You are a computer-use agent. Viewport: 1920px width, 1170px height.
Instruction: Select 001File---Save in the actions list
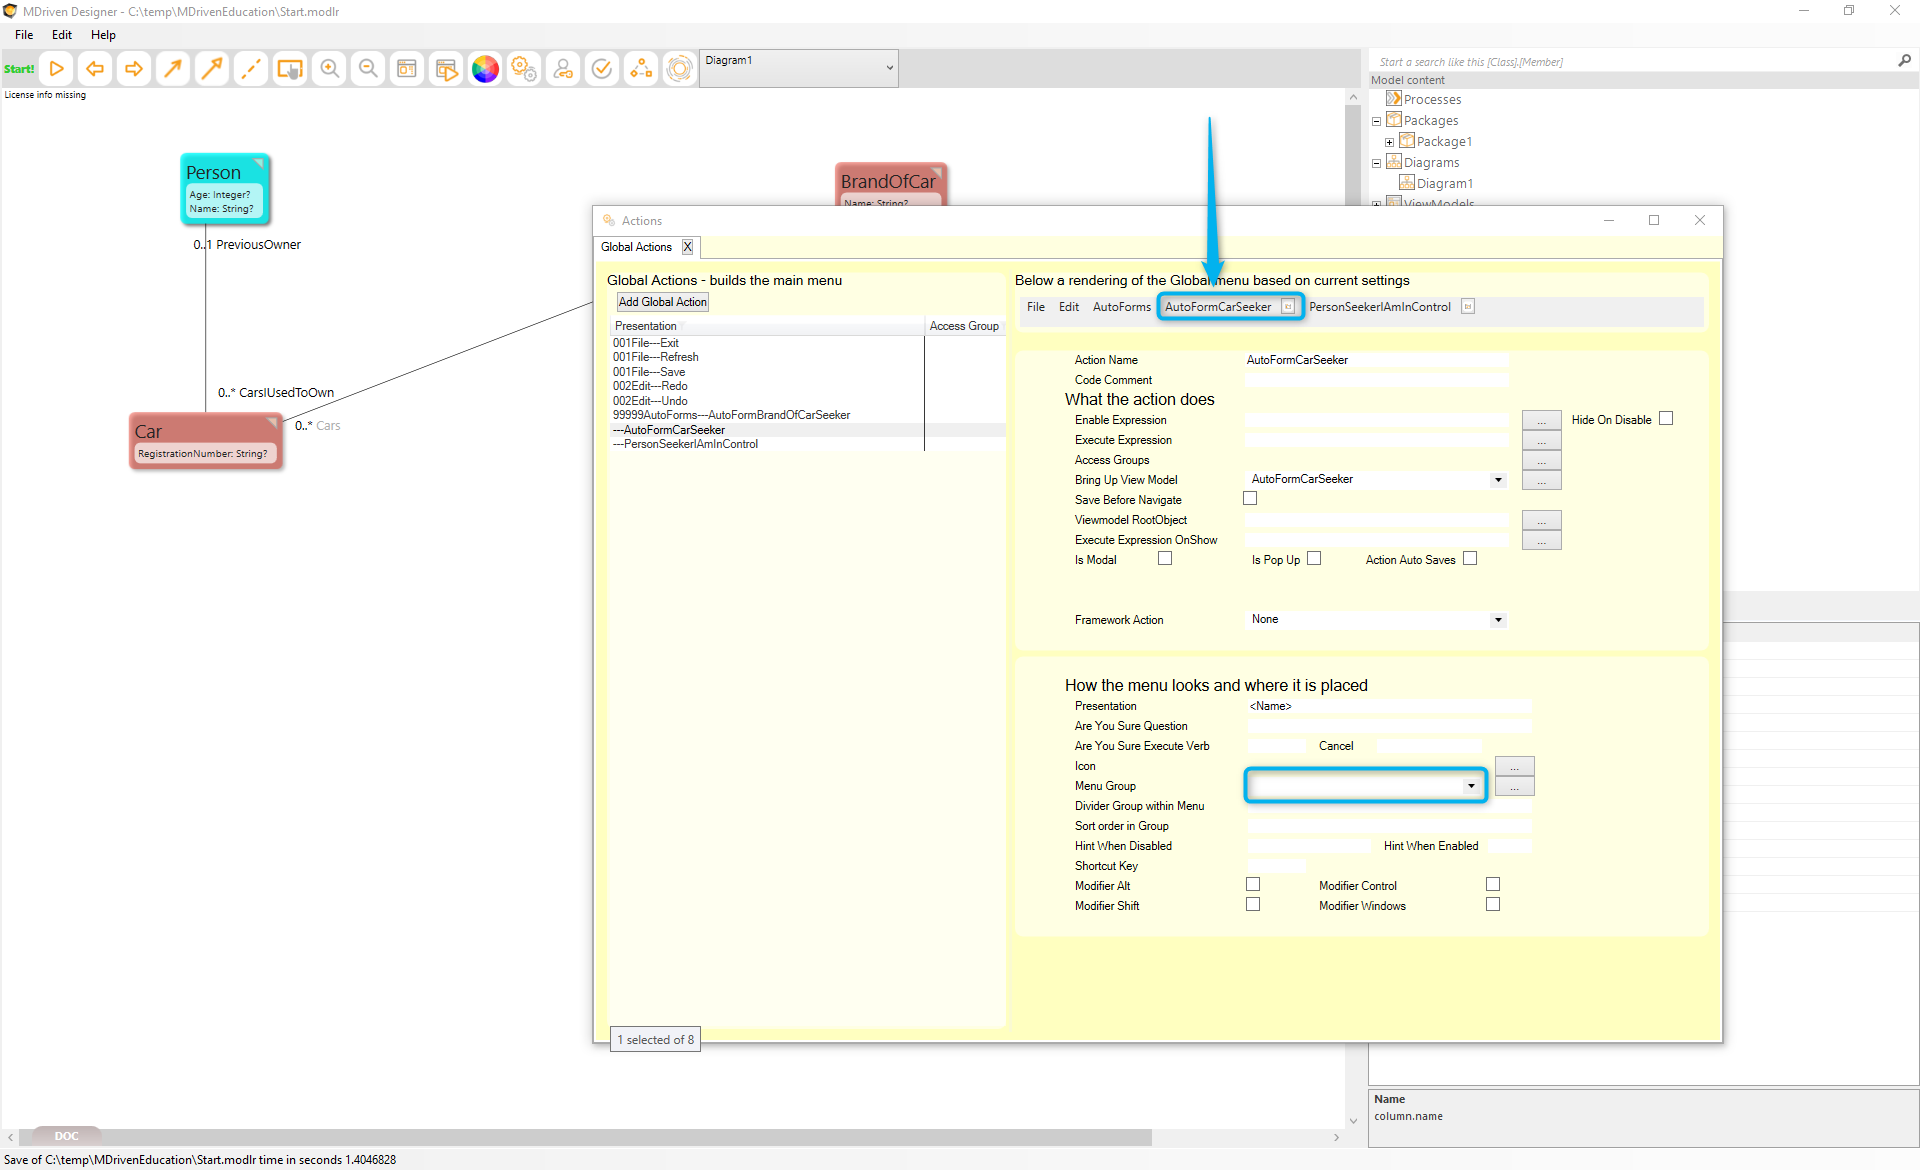click(x=649, y=372)
